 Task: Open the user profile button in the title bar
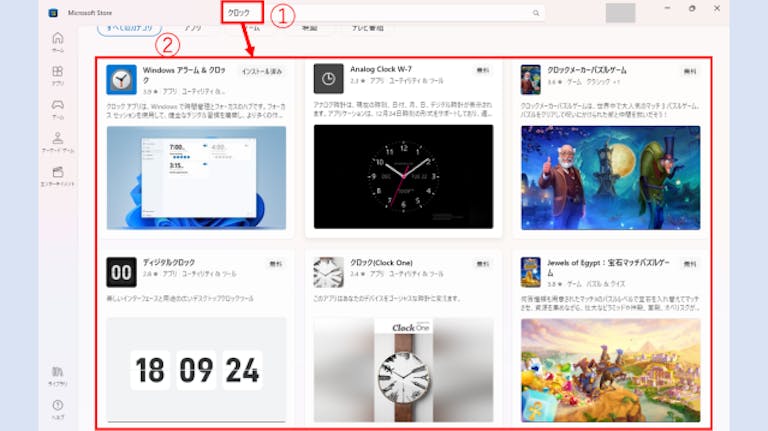point(620,13)
